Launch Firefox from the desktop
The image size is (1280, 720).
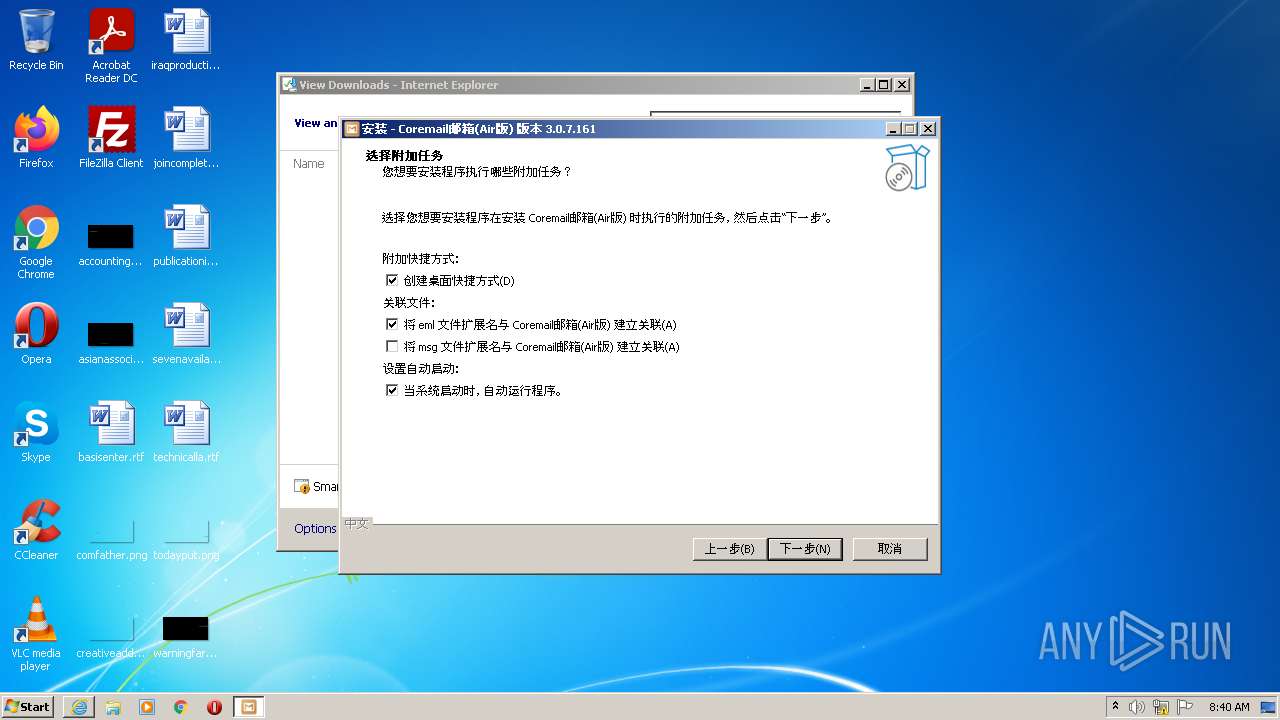[36, 138]
